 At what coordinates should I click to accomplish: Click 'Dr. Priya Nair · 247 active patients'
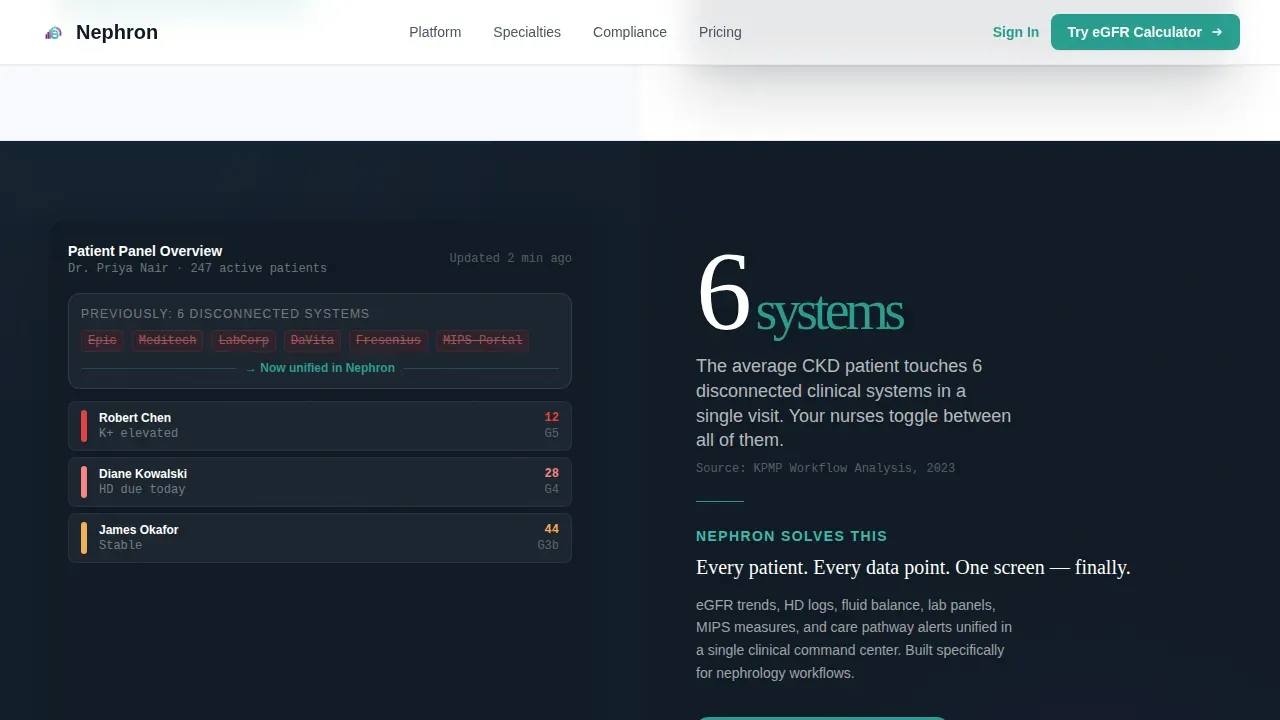click(x=197, y=268)
